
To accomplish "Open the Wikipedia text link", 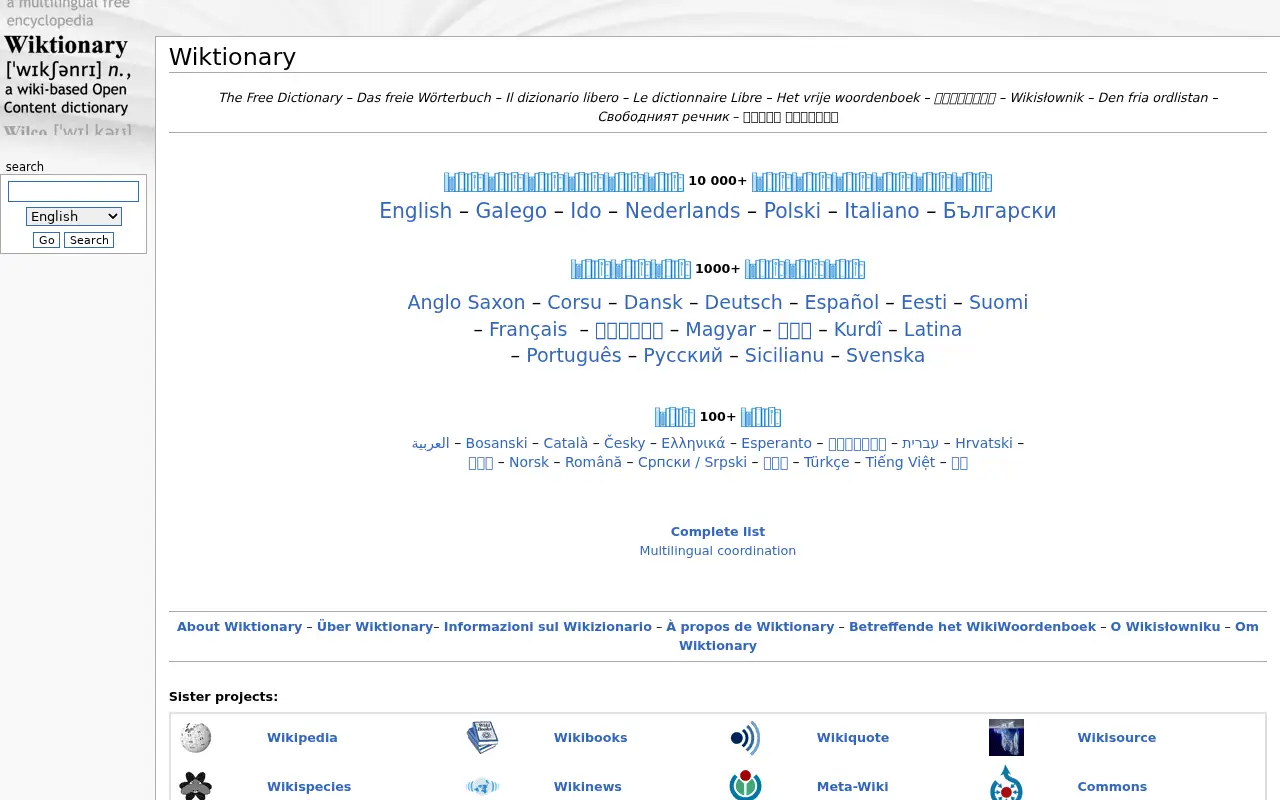I will click(x=302, y=738).
